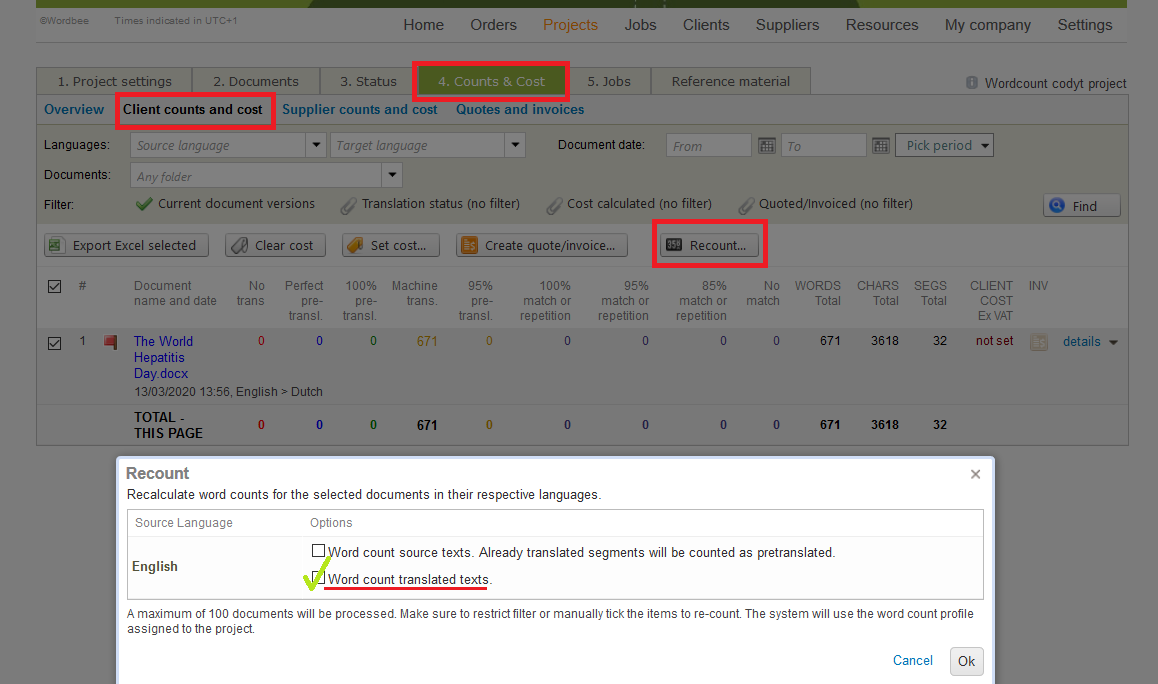The image size is (1158, 684).
Task: Close the Recount dialog with X
Action: tap(975, 474)
